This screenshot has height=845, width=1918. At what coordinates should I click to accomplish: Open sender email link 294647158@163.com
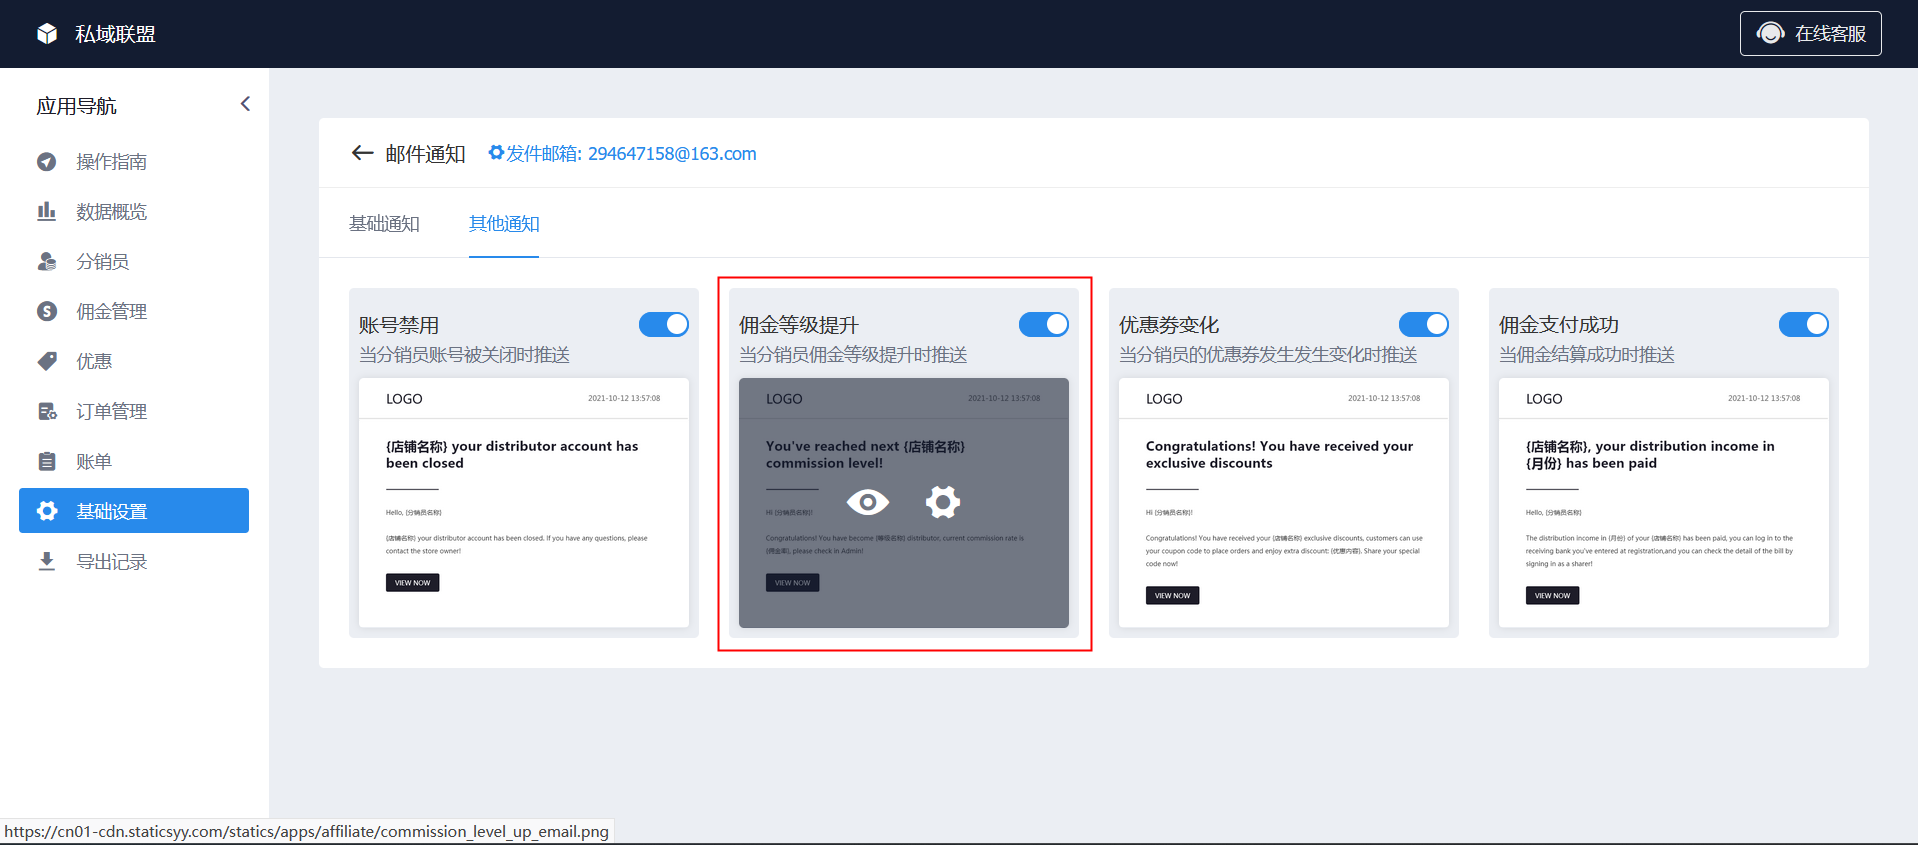tap(631, 153)
